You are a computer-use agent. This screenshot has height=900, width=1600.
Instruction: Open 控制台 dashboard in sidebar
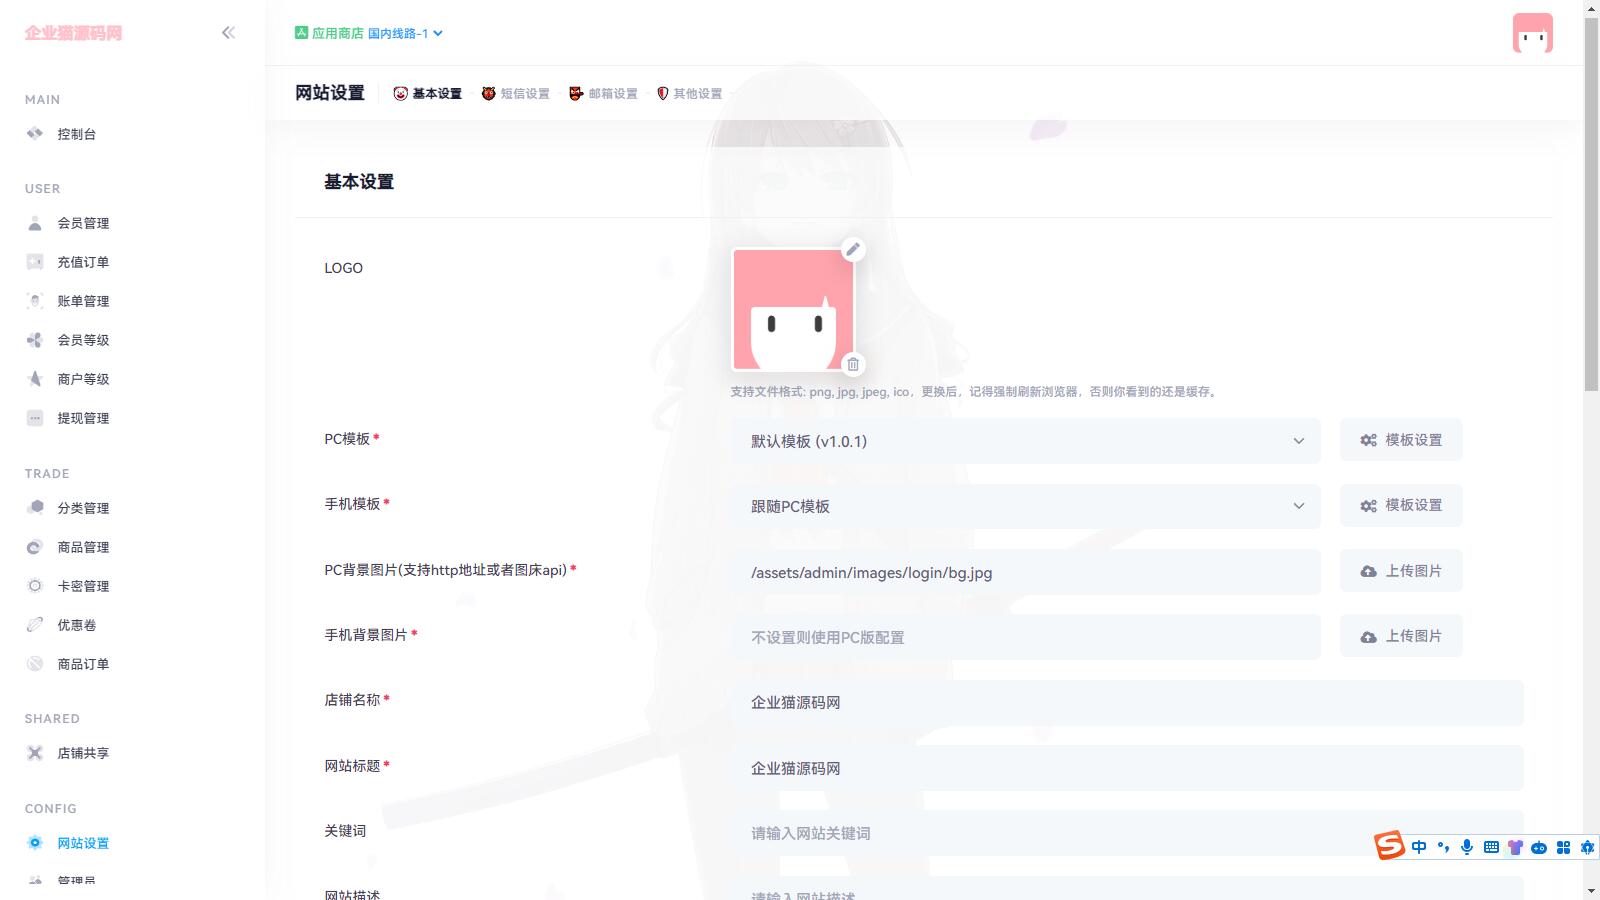click(x=76, y=134)
